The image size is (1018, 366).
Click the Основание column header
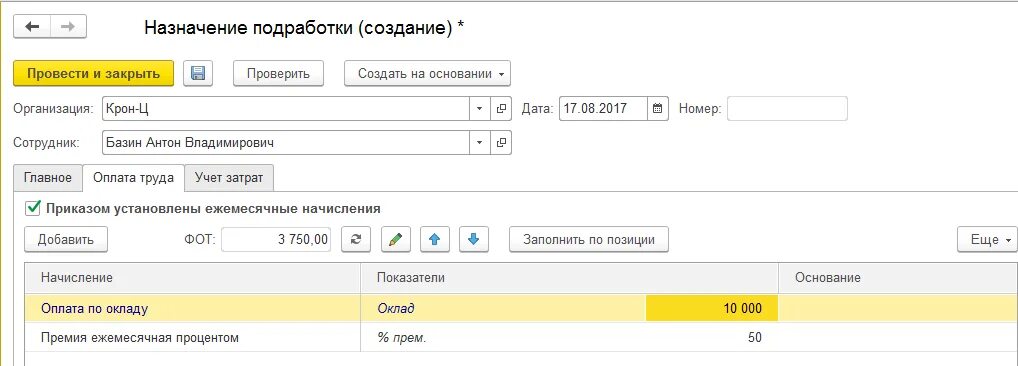[897, 278]
